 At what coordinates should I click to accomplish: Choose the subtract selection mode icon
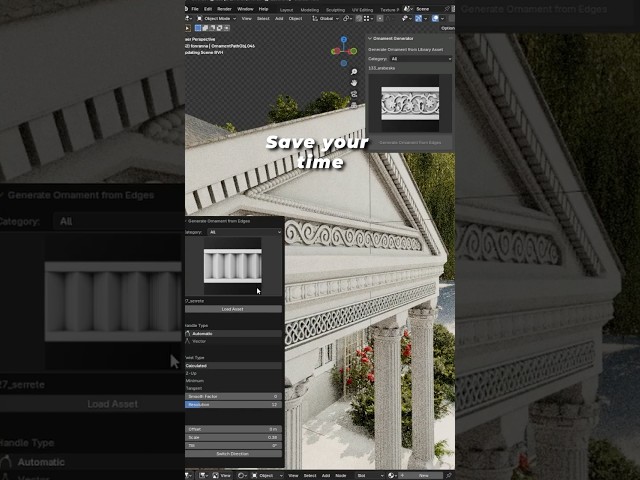(x=212, y=28)
